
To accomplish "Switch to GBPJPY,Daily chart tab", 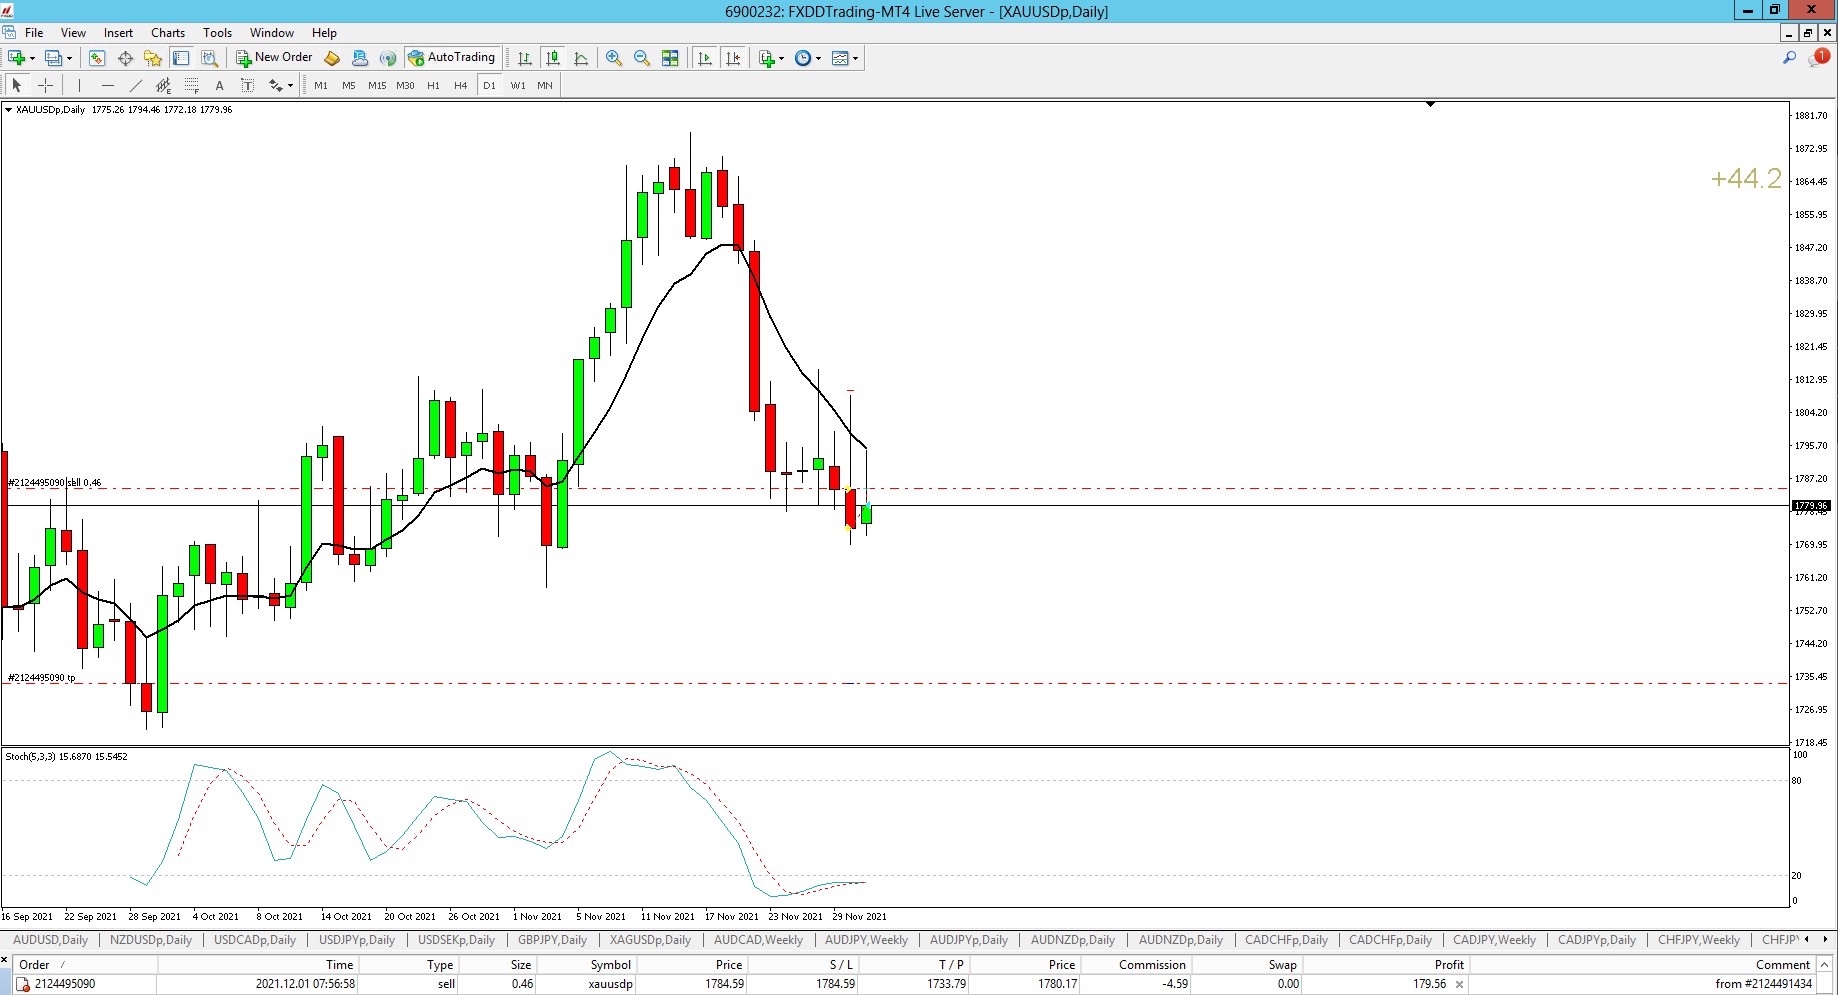I will pos(552,940).
